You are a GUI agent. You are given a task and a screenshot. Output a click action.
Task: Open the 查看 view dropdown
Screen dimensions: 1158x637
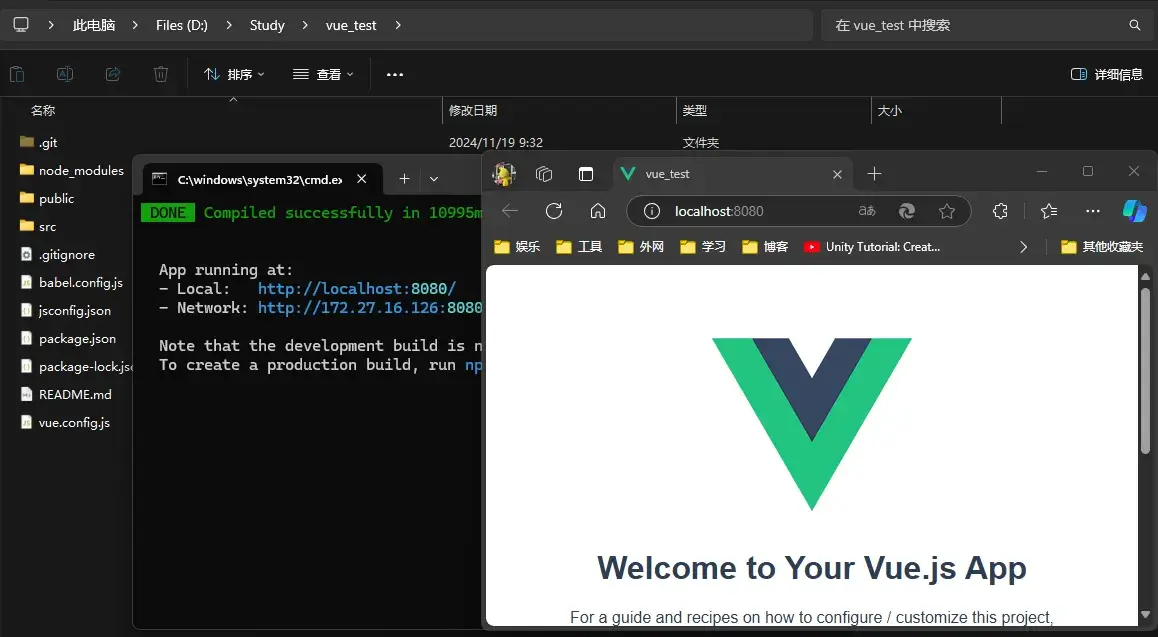point(323,75)
